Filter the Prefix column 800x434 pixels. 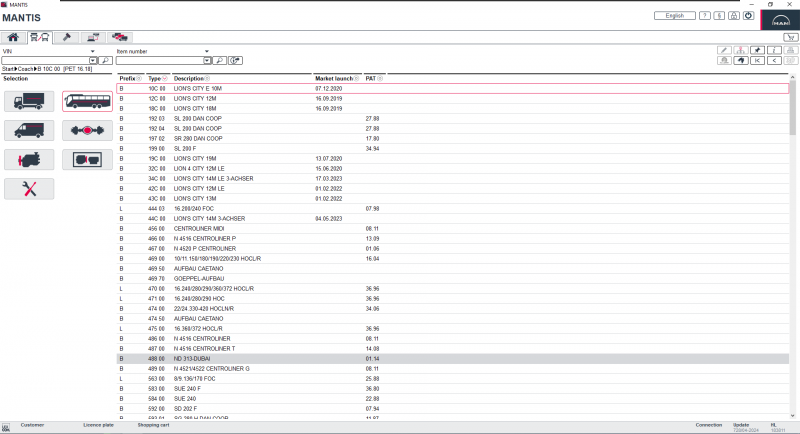(x=139, y=79)
